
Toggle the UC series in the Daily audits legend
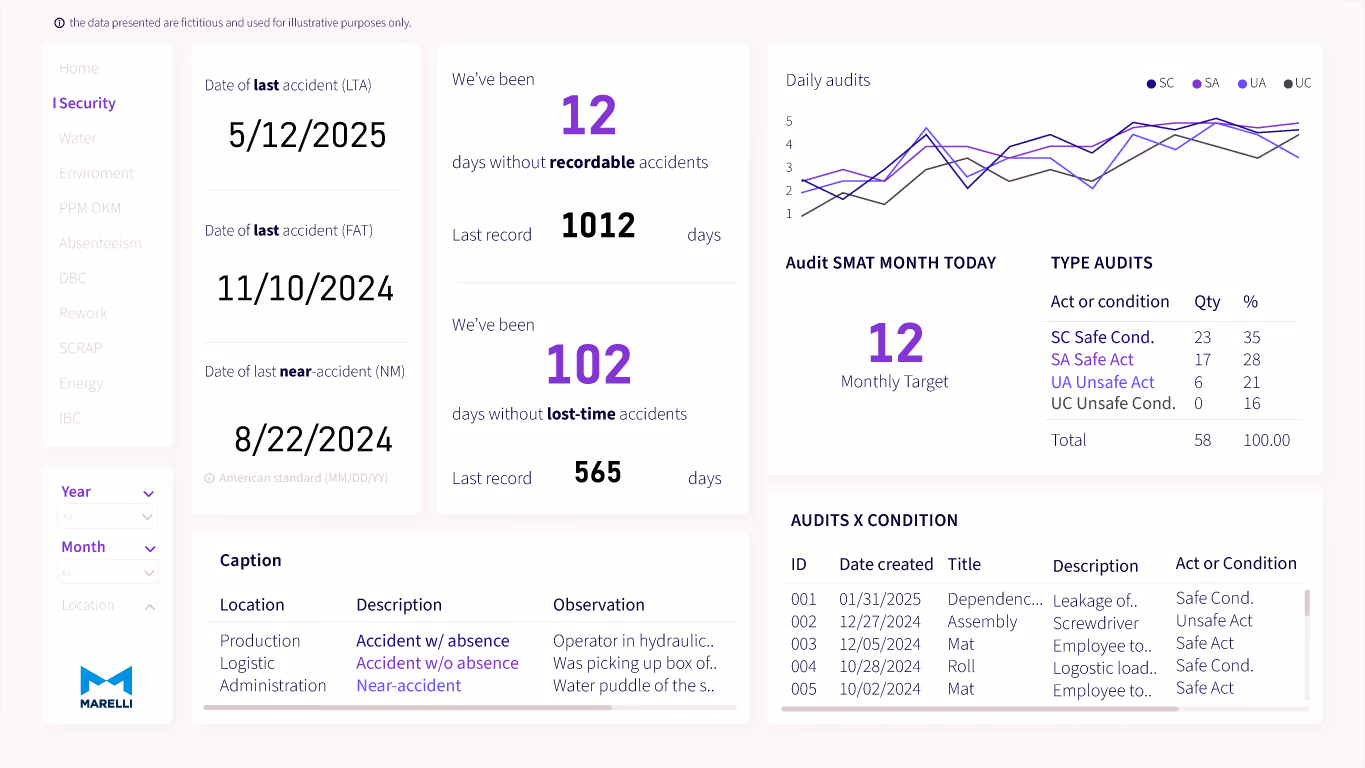[x=1297, y=83]
